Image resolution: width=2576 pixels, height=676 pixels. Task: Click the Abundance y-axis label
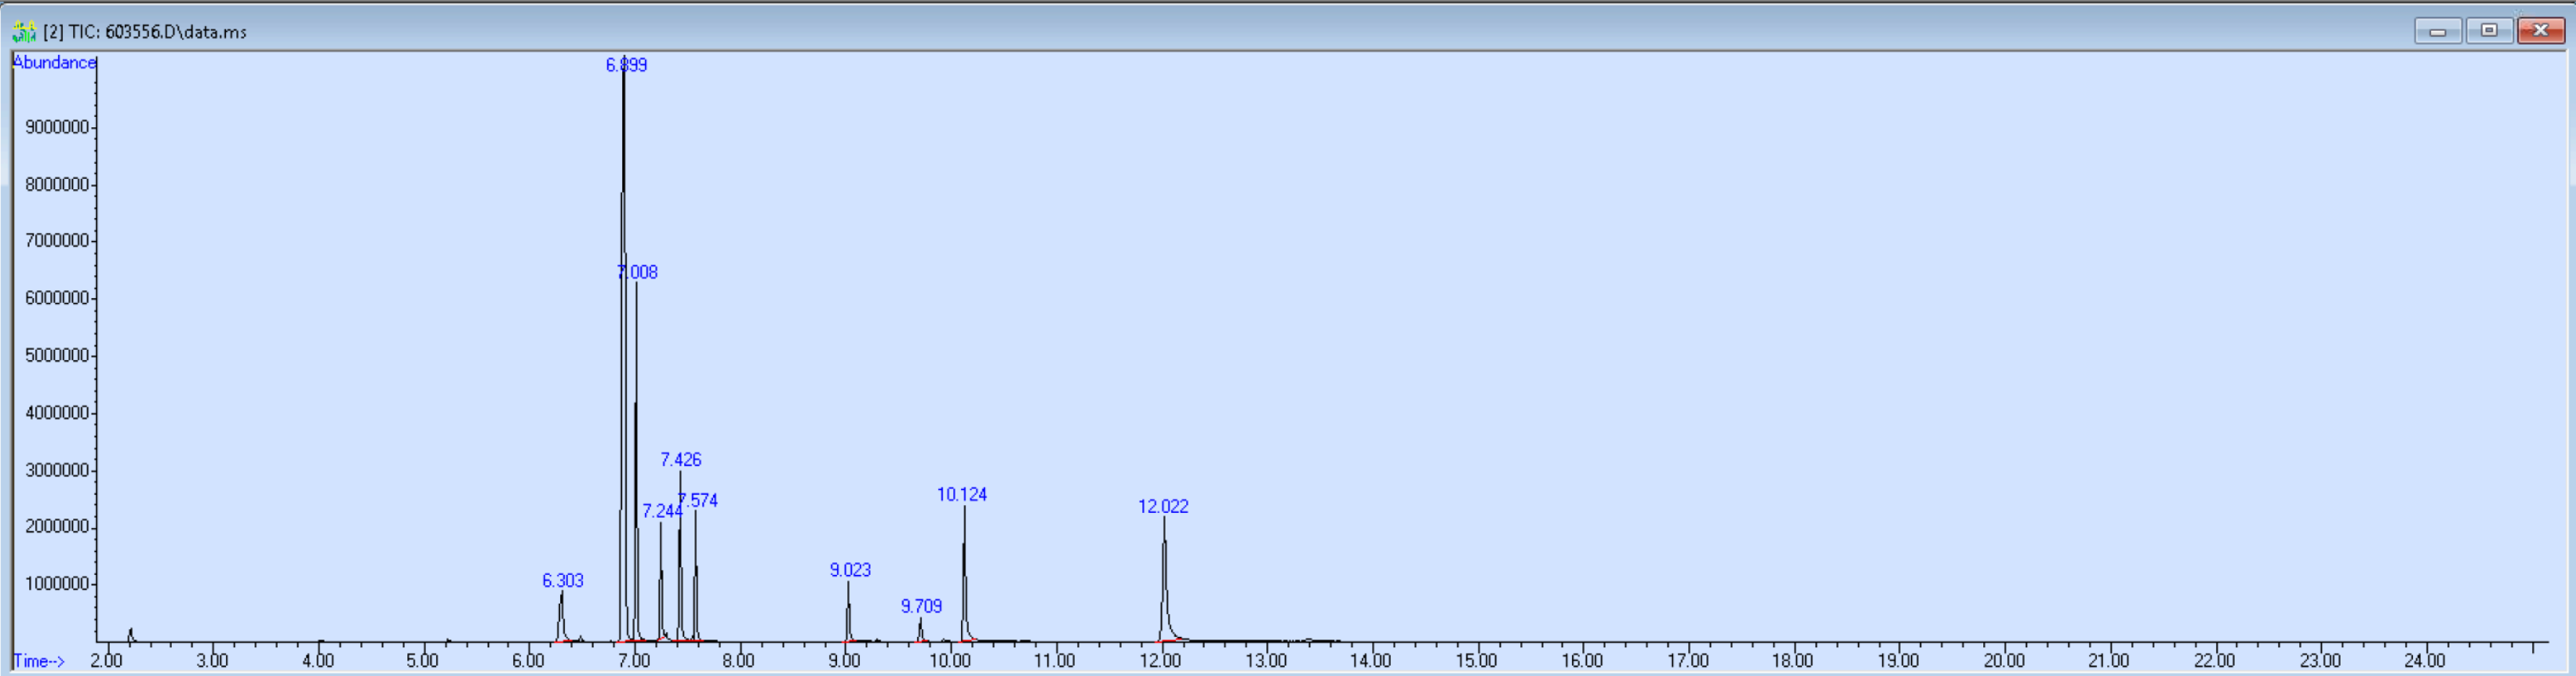pos(54,62)
